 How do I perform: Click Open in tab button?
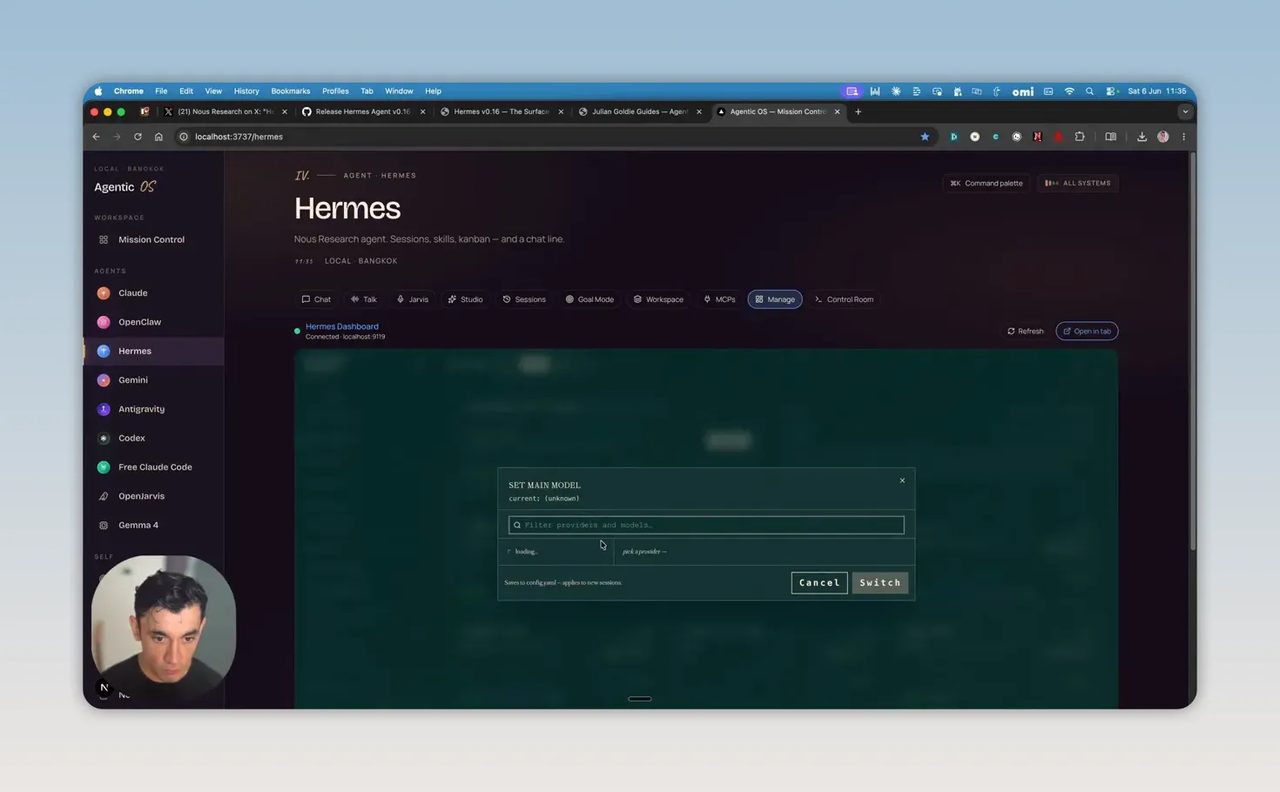coord(1087,331)
